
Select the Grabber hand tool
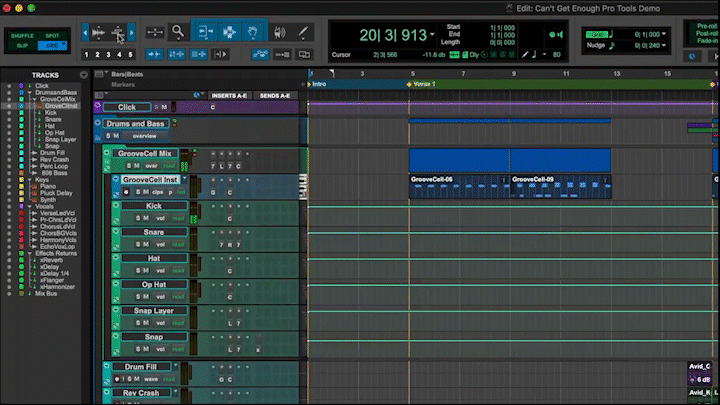pyautogui.click(x=255, y=32)
